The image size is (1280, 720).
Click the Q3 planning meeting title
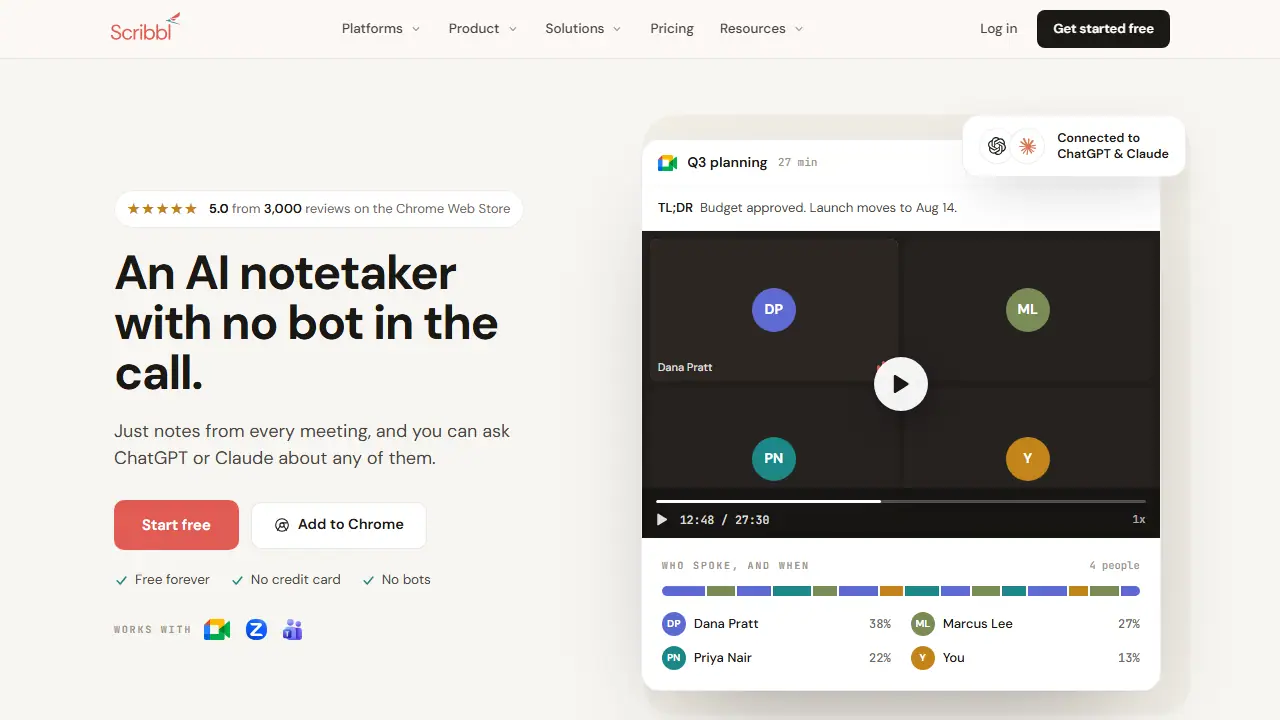pos(727,162)
